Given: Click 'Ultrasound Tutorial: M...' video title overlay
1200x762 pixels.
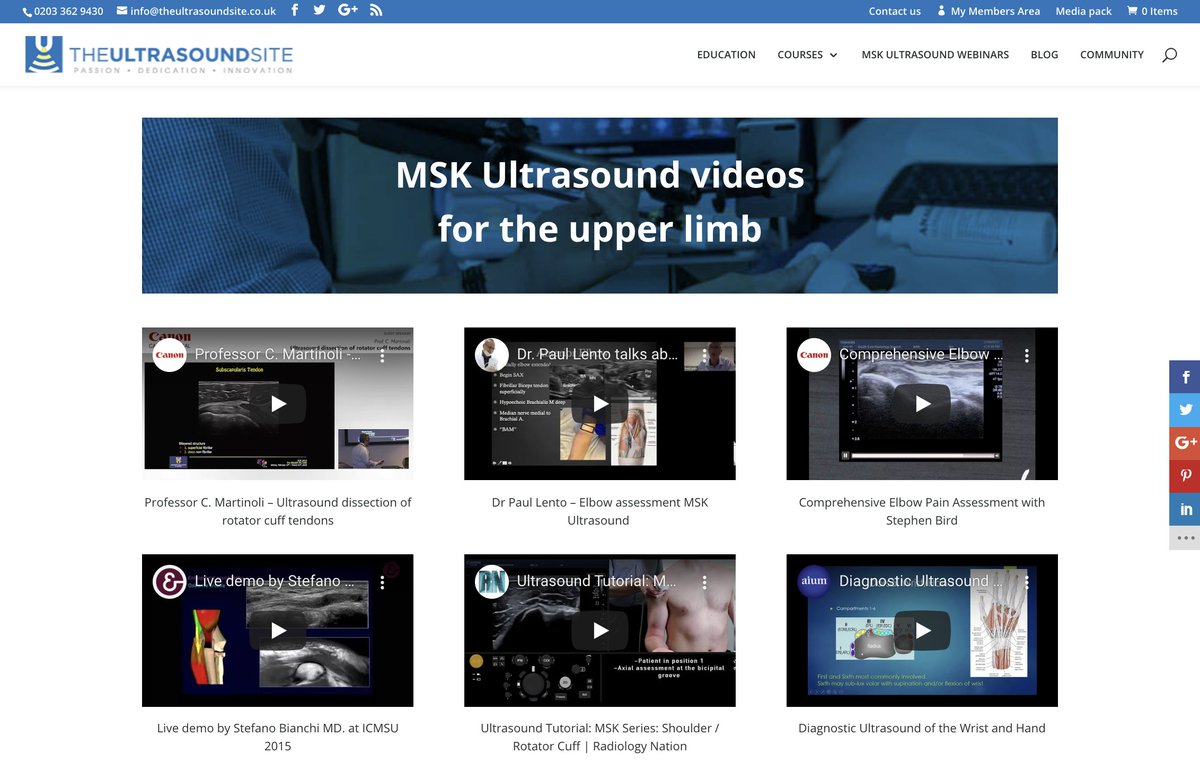Looking at the screenshot, I should click(x=597, y=582).
